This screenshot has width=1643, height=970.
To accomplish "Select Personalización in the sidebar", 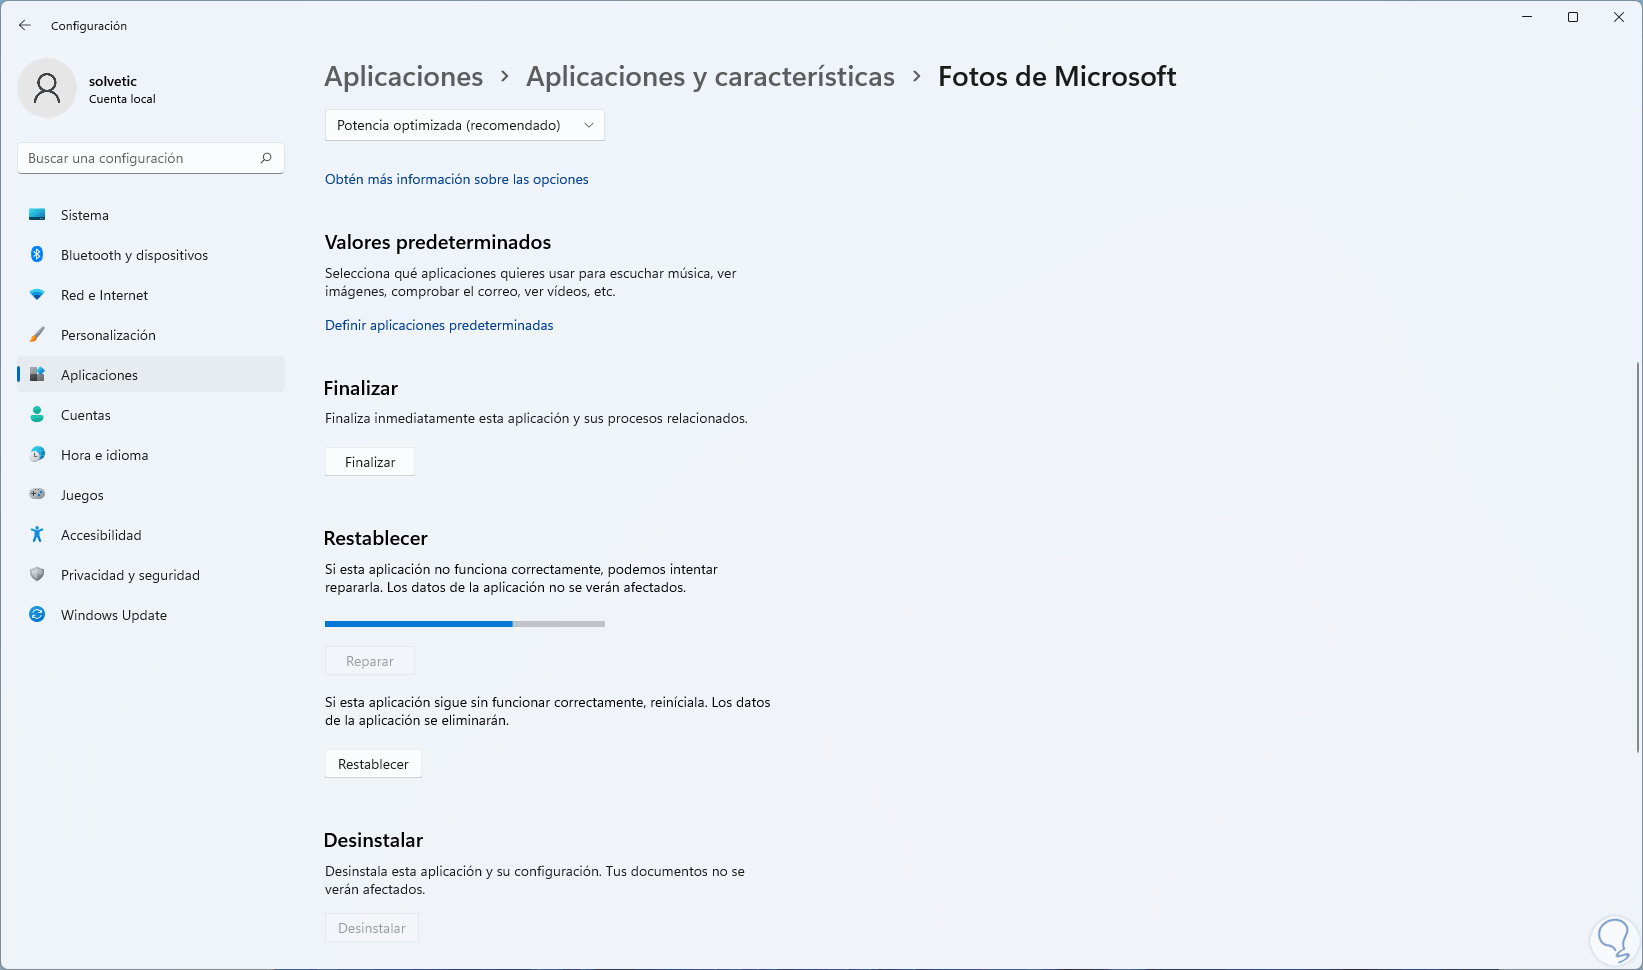I will click(x=151, y=335).
